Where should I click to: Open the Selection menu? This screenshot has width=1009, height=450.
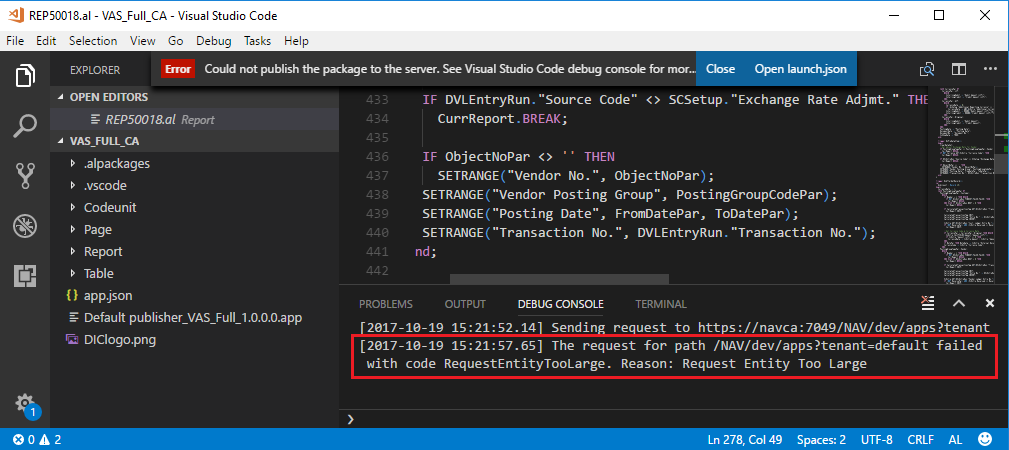pos(93,41)
